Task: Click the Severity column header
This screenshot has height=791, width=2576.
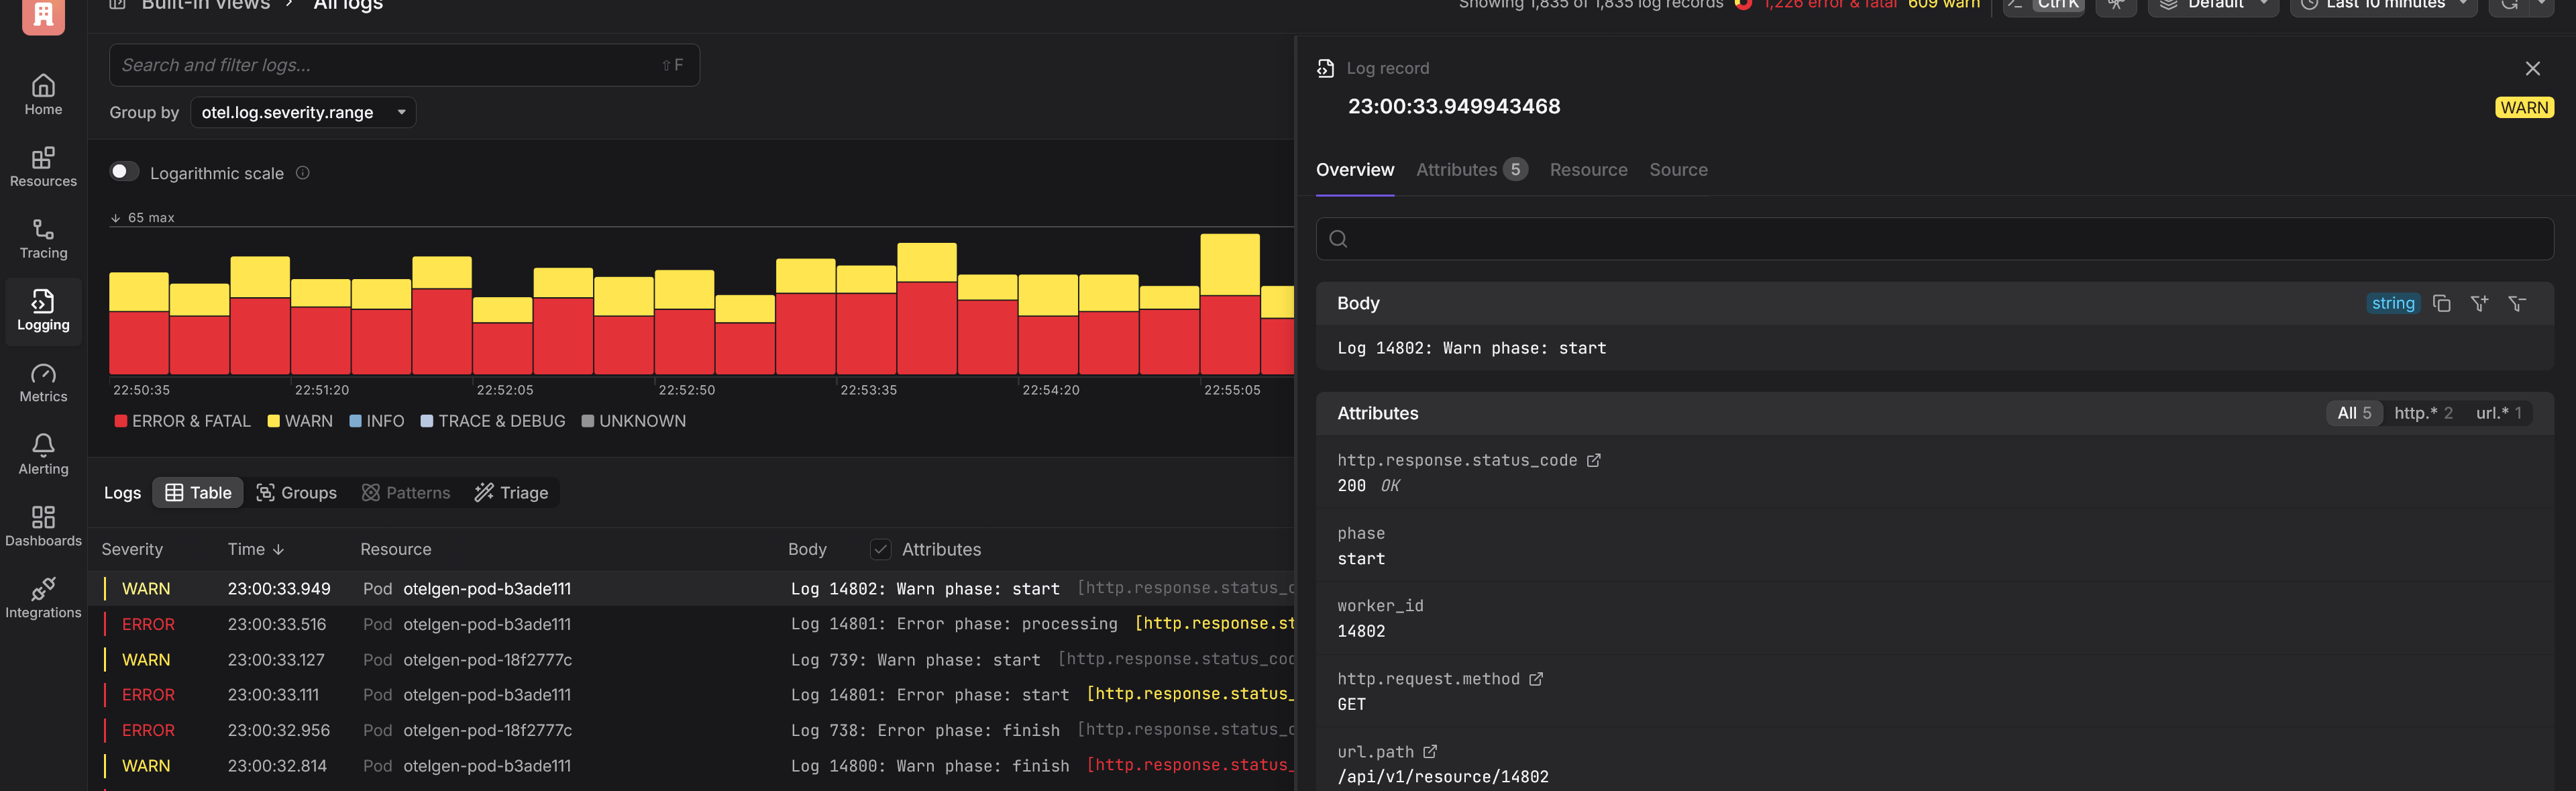Action: click(132, 549)
